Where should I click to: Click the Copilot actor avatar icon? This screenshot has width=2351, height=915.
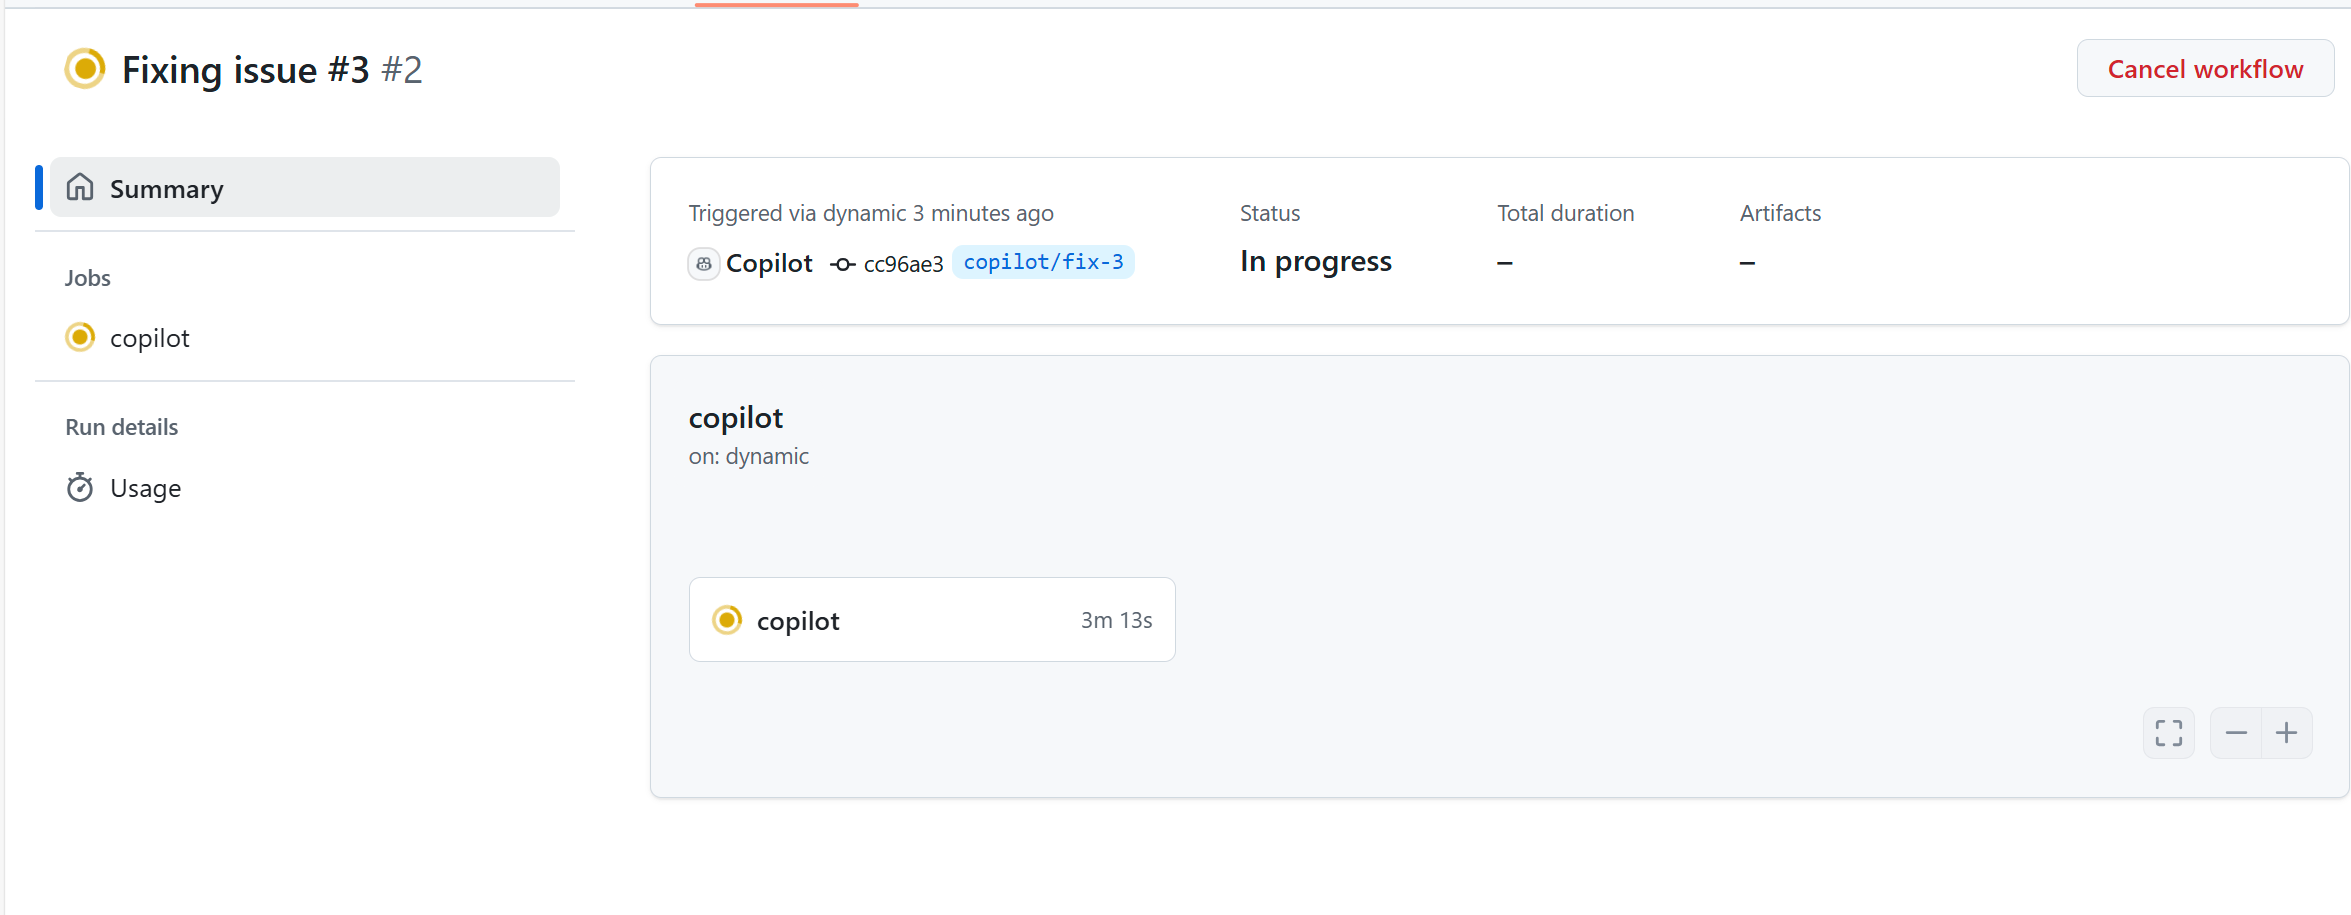pos(703,263)
